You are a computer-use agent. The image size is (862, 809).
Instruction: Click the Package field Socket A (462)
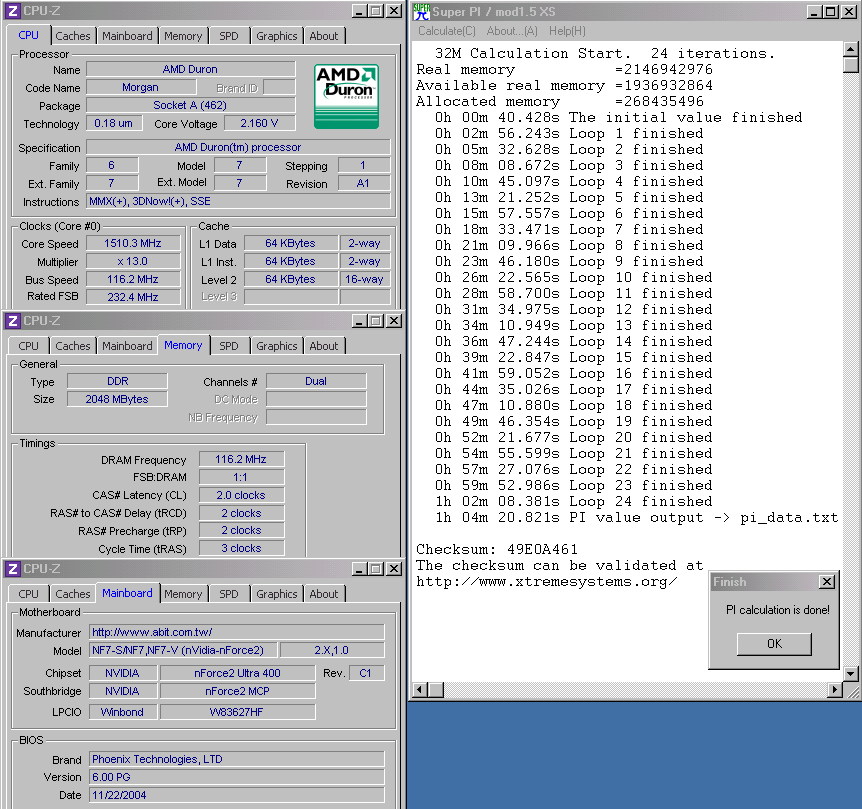click(x=190, y=105)
